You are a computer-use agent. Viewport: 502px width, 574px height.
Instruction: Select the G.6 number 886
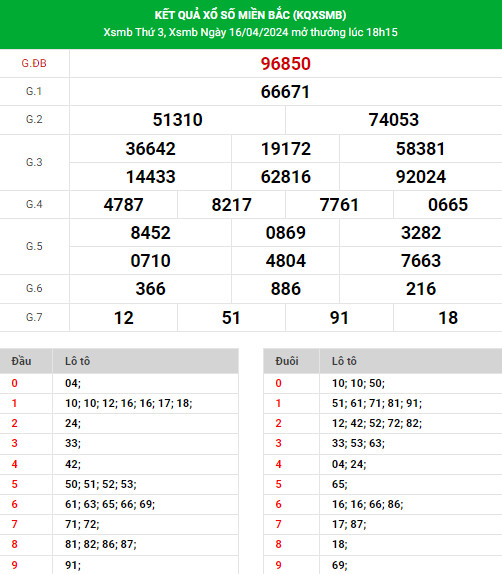(x=286, y=289)
